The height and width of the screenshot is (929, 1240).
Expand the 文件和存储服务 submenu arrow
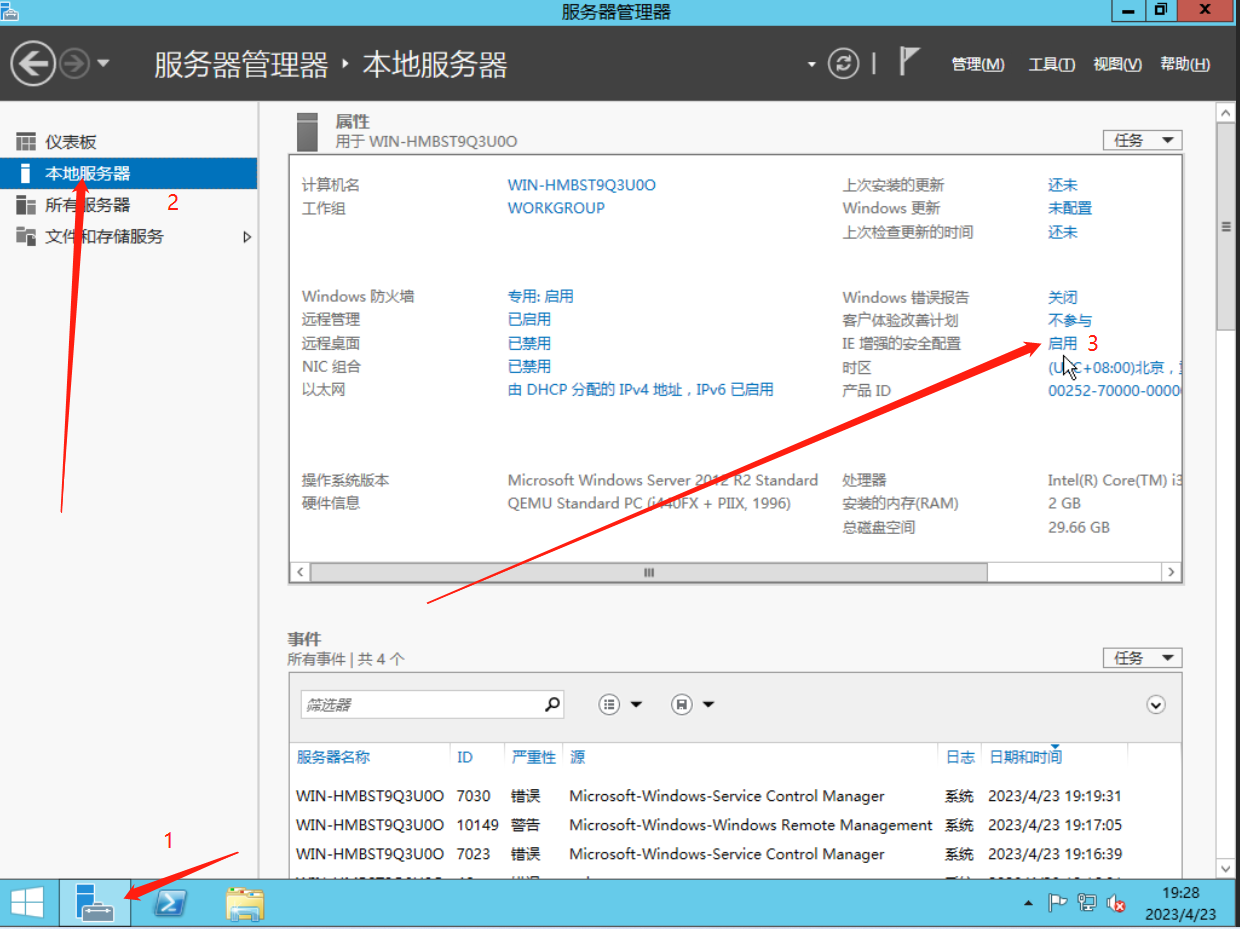[247, 237]
